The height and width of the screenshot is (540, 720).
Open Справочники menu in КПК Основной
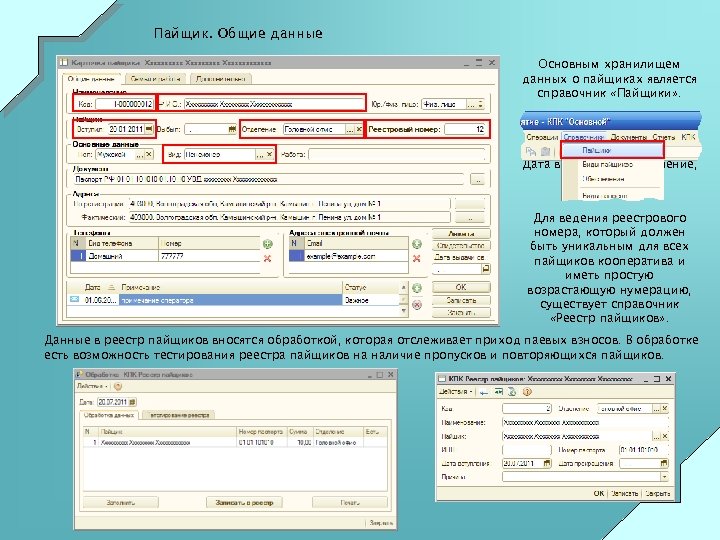tap(583, 137)
